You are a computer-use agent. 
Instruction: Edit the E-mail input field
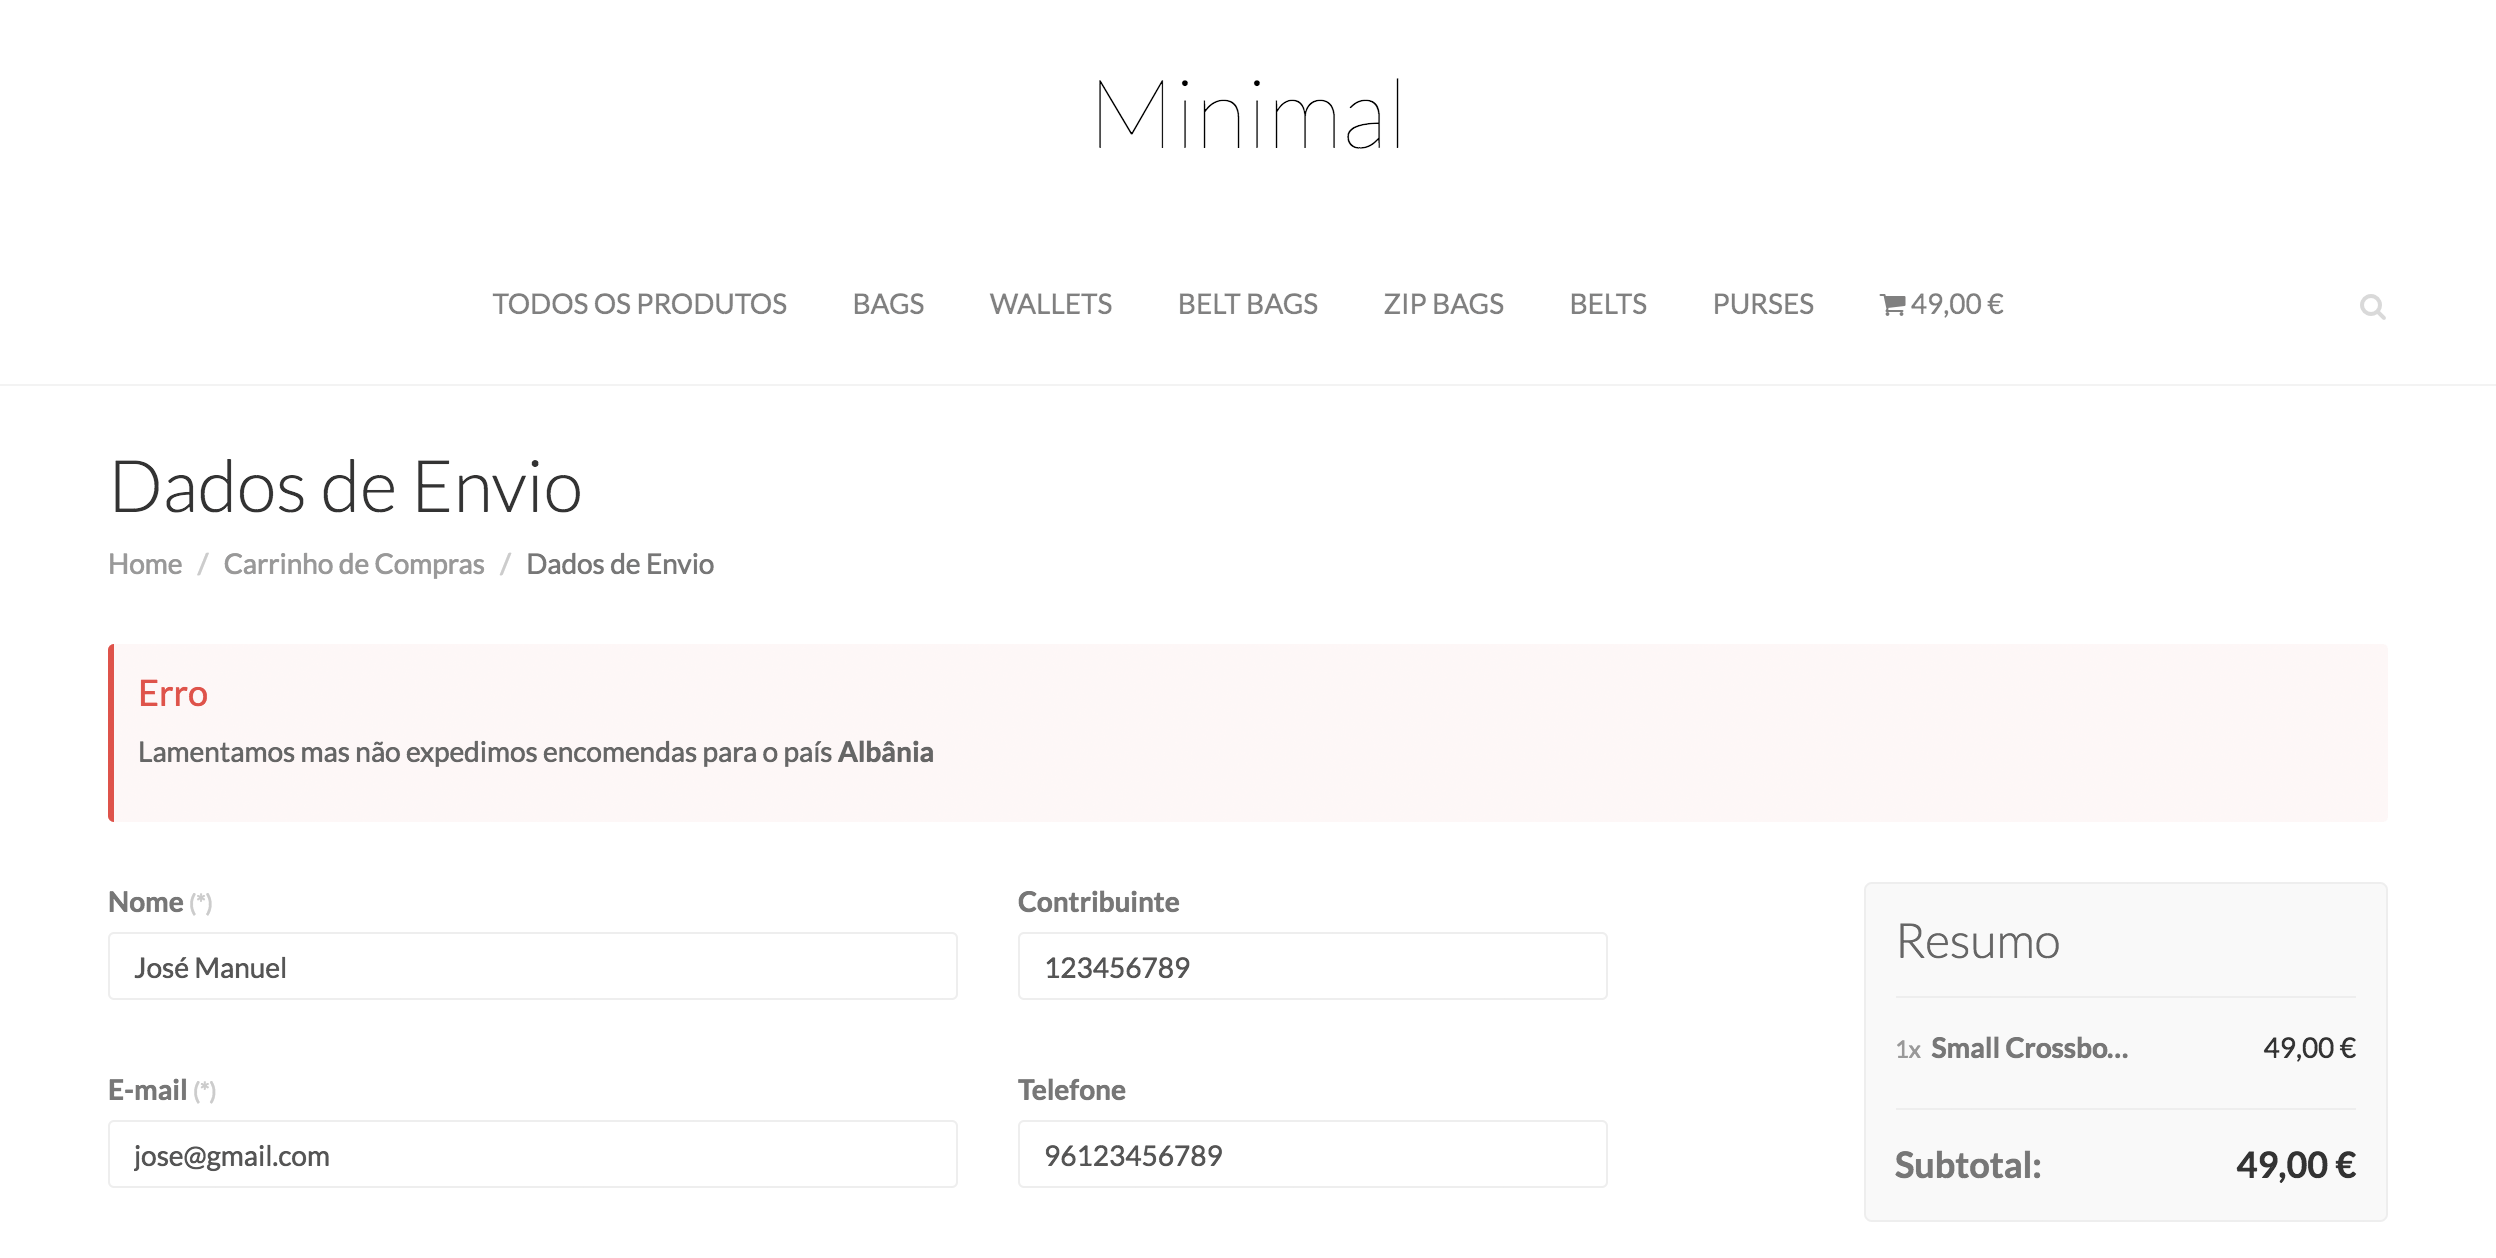coord(532,1155)
